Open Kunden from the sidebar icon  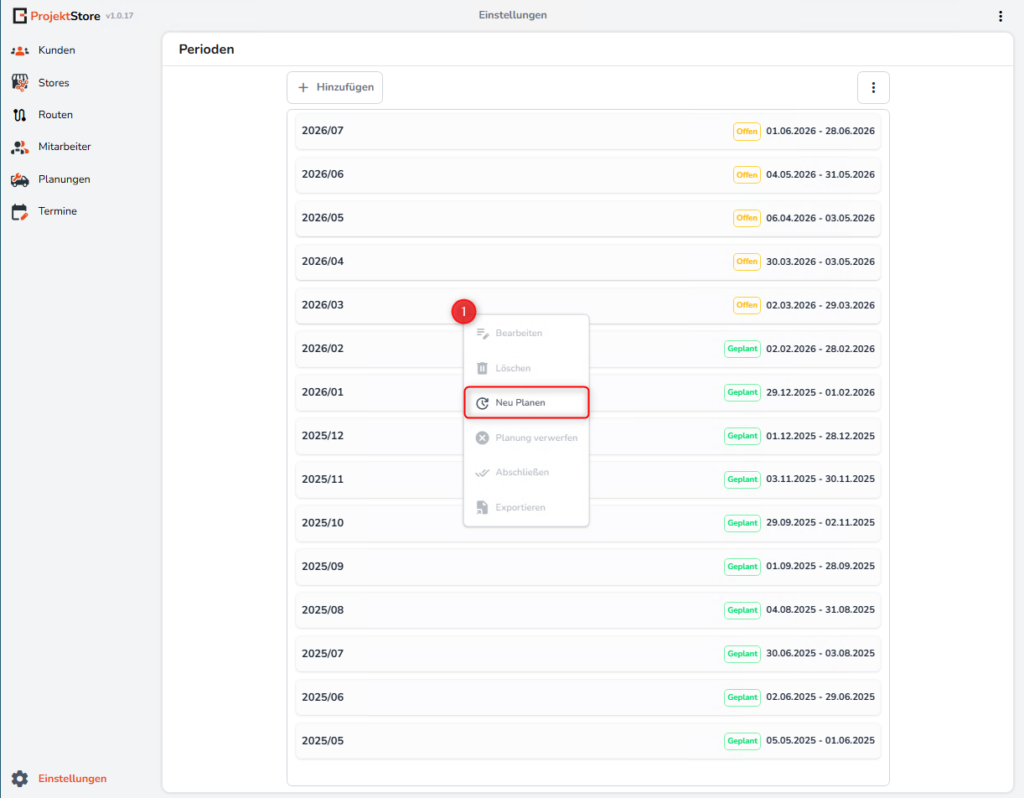pyautogui.click(x=19, y=50)
